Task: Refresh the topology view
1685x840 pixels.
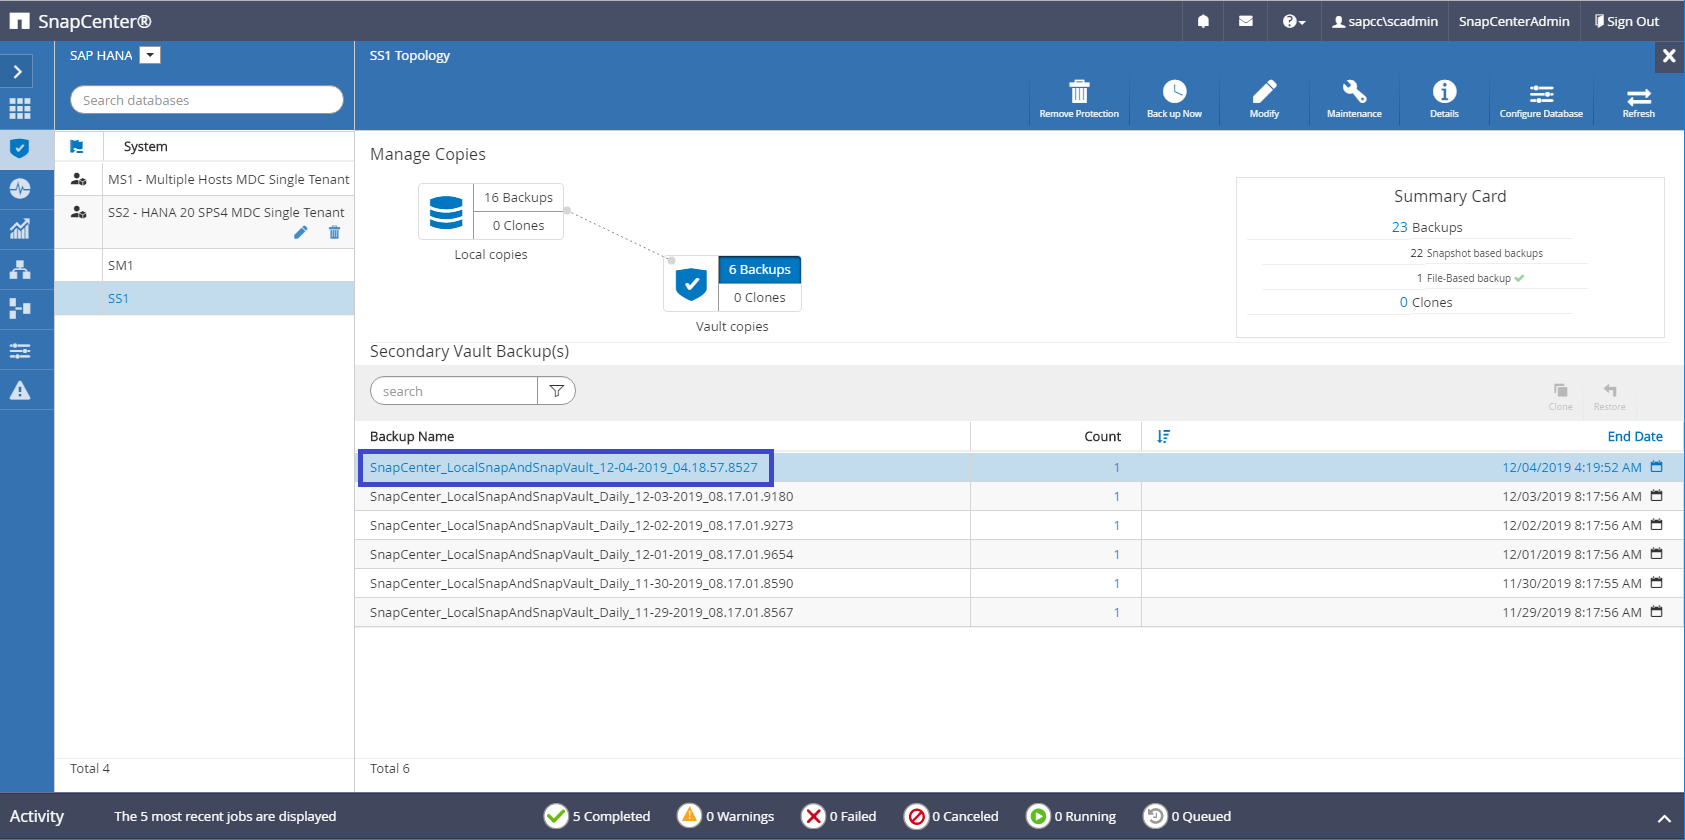Action: (1638, 98)
